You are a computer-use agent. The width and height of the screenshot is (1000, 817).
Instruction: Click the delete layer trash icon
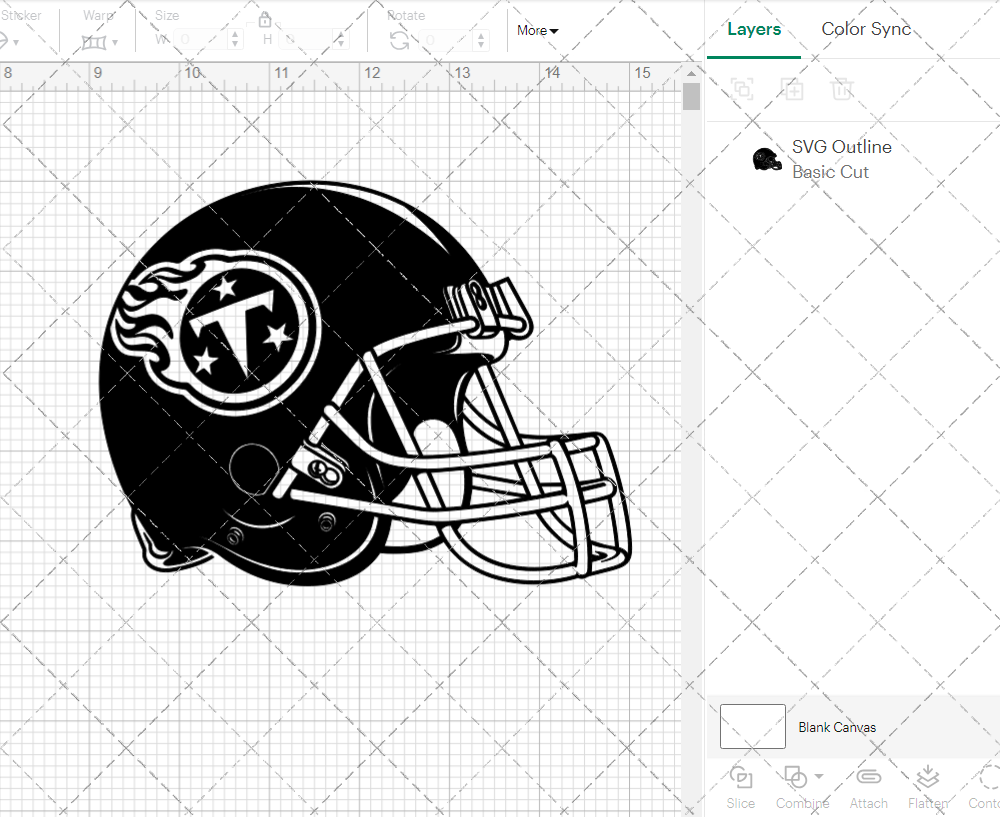(x=842, y=89)
